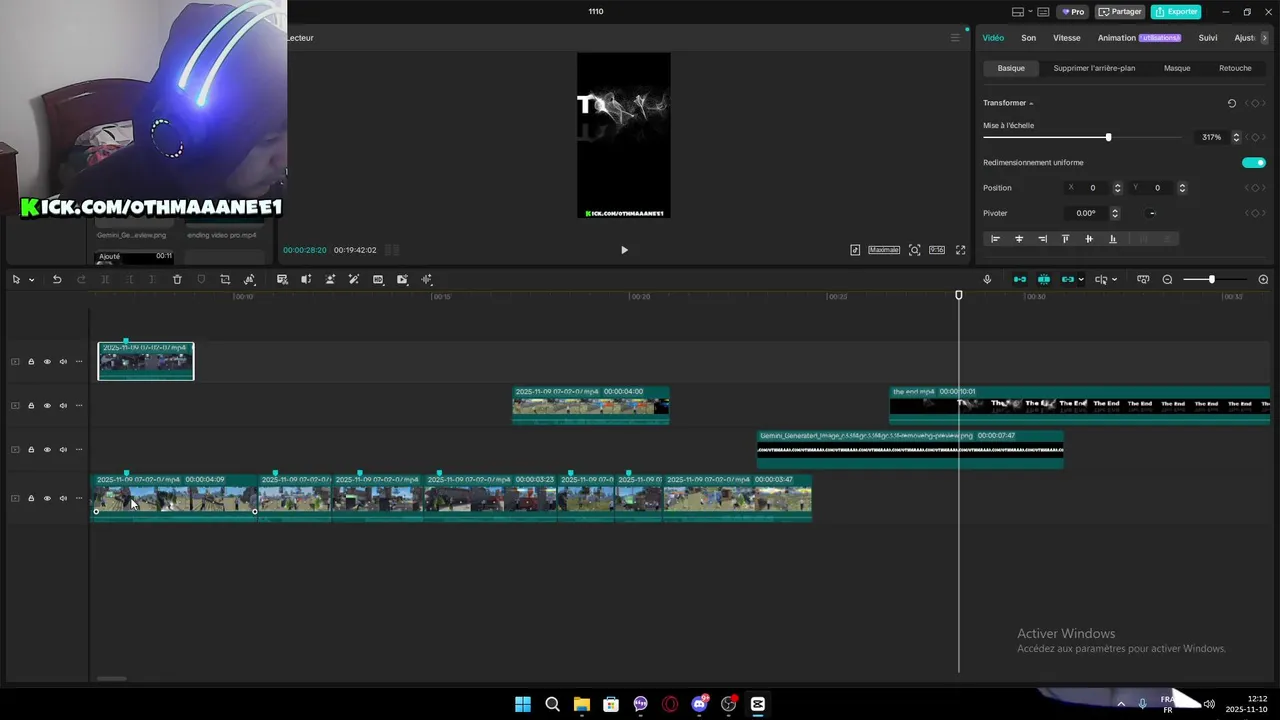This screenshot has height=720, width=1280.
Task: Play the preview video
Action: (624, 250)
